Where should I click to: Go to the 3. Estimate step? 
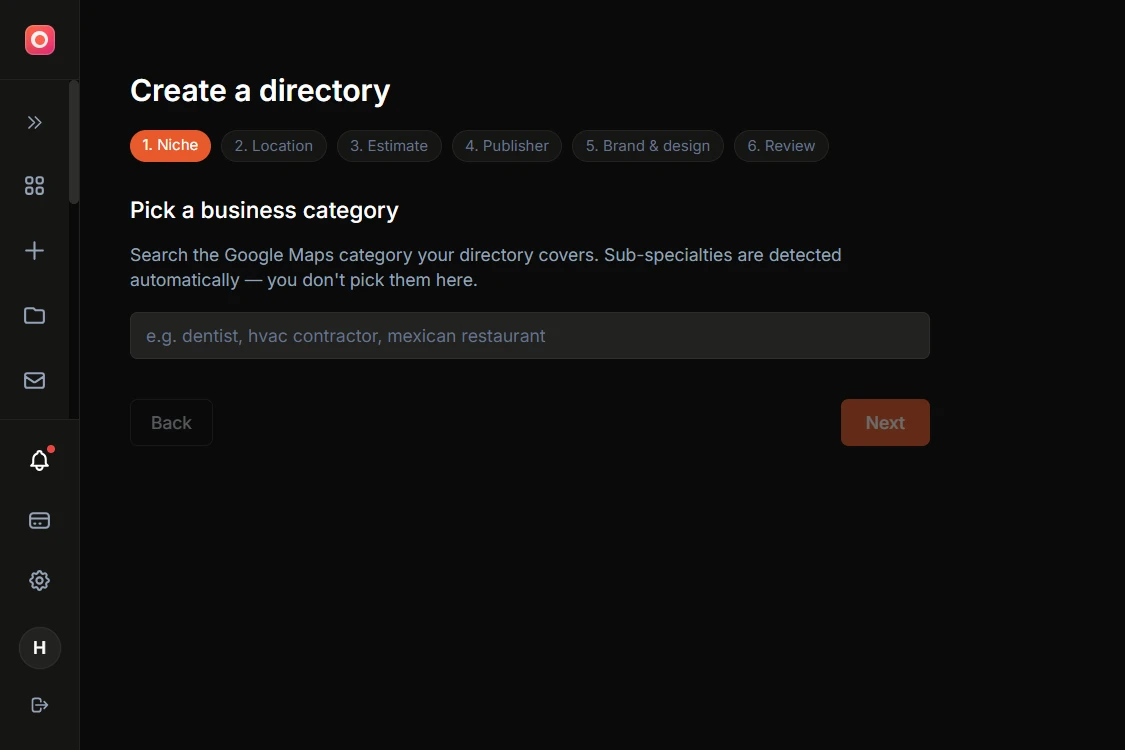(389, 146)
